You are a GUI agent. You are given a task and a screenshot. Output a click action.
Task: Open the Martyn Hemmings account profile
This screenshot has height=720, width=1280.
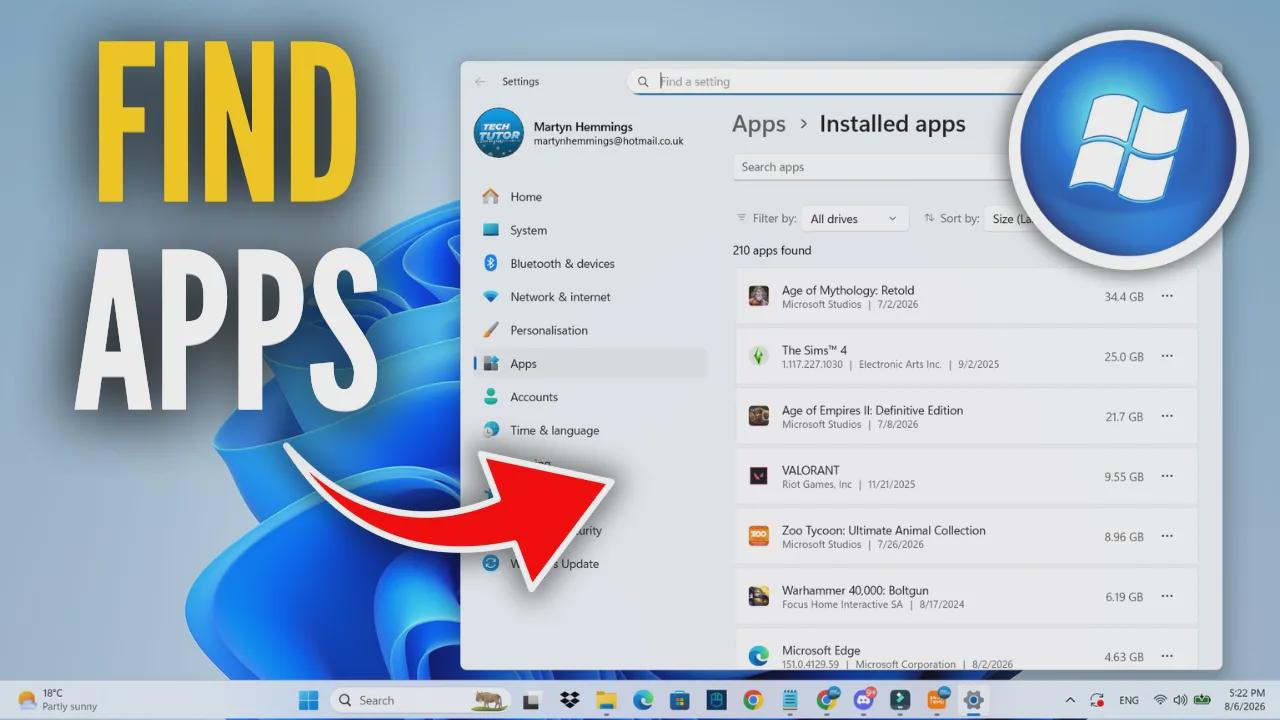580,134
